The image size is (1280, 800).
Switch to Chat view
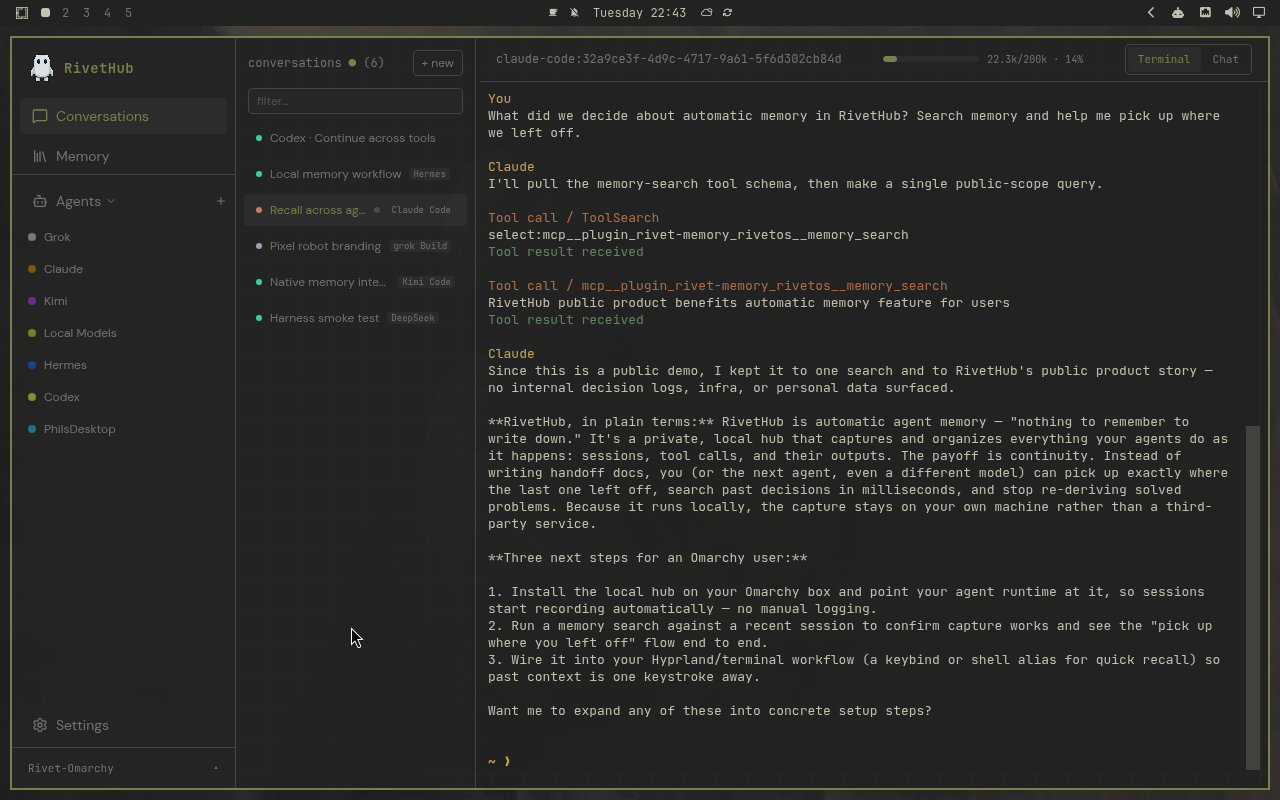coord(1225,59)
